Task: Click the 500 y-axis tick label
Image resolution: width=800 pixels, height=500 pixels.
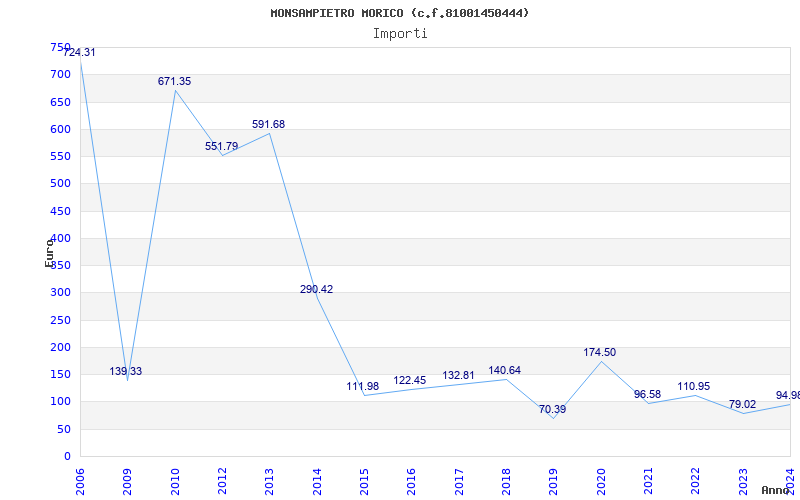Action: pos(60,184)
